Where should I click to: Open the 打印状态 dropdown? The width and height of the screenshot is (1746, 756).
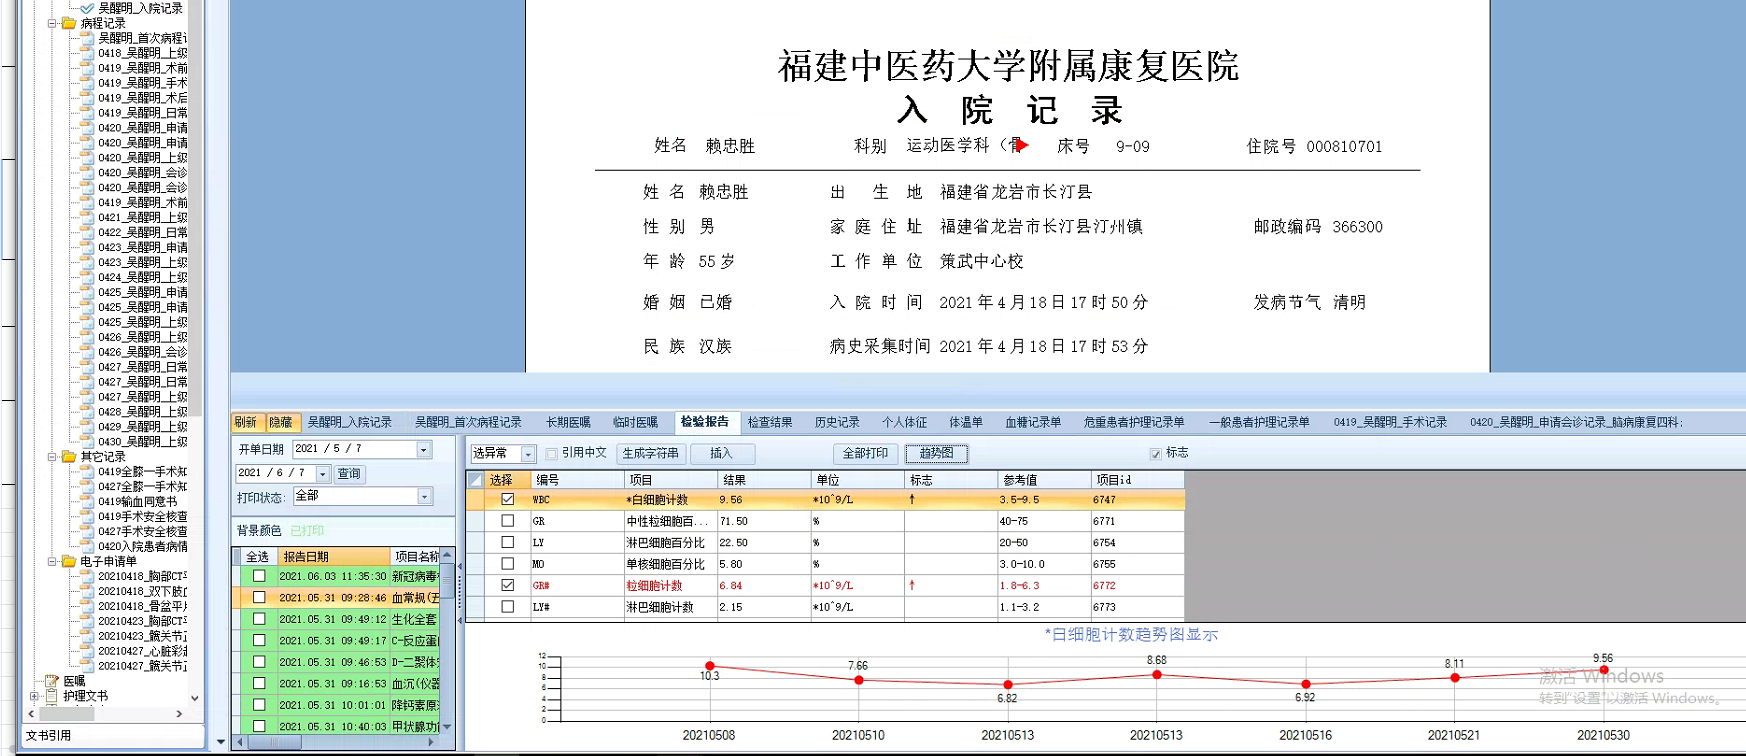point(424,496)
